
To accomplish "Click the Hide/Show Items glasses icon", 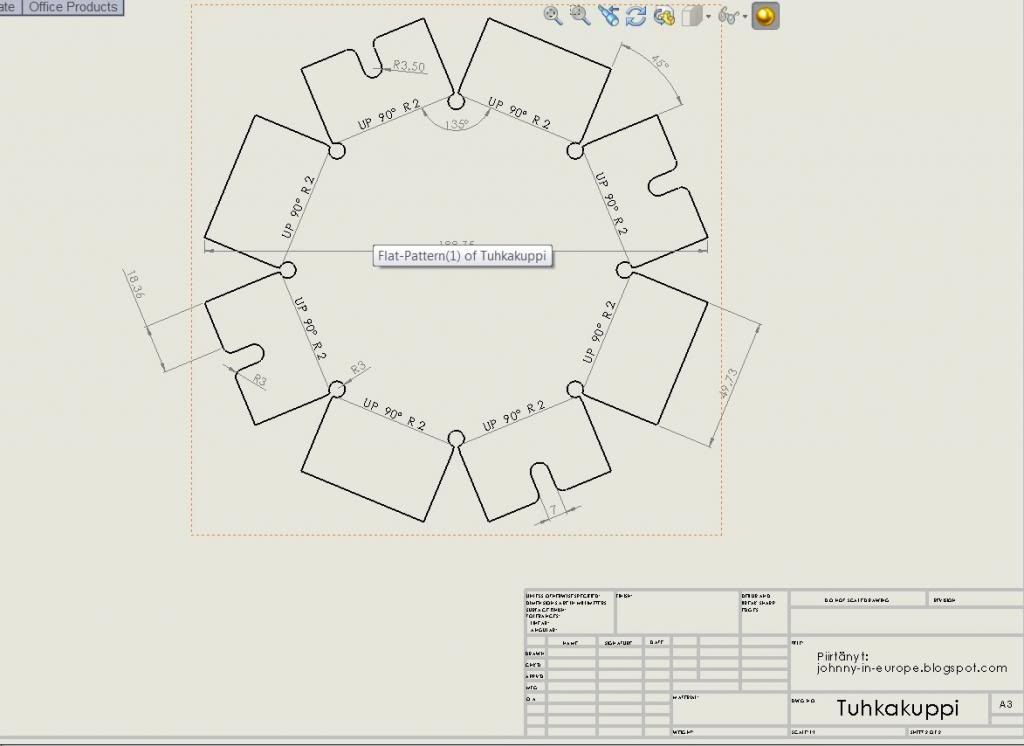I will click(729, 16).
